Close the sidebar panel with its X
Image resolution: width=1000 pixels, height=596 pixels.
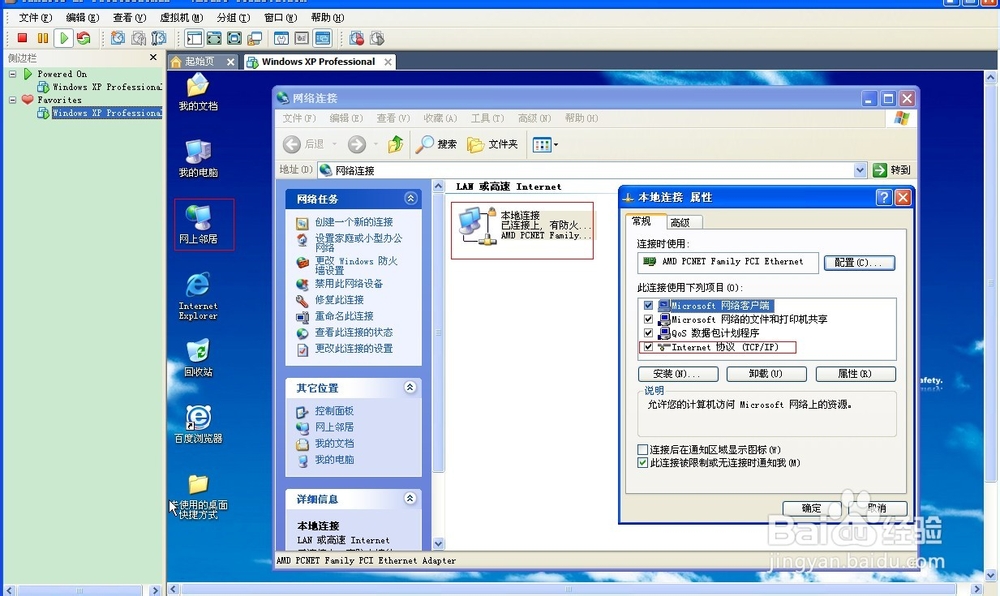[x=153, y=57]
